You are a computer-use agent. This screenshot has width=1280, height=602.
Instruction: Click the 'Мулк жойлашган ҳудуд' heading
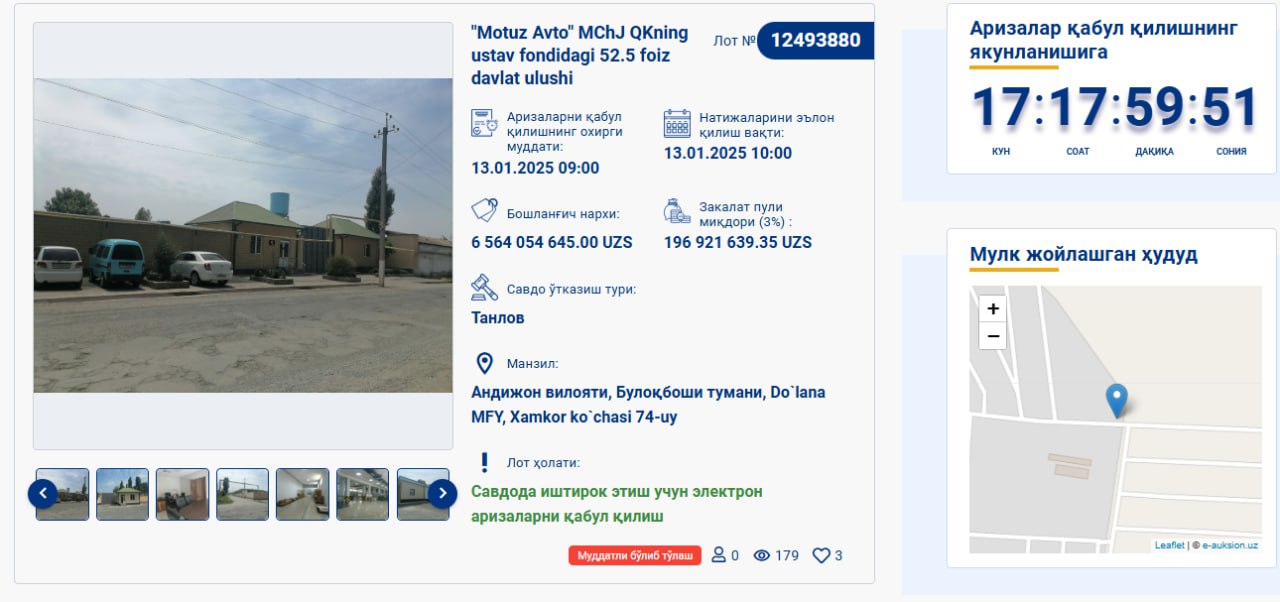pyautogui.click(x=1084, y=254)
